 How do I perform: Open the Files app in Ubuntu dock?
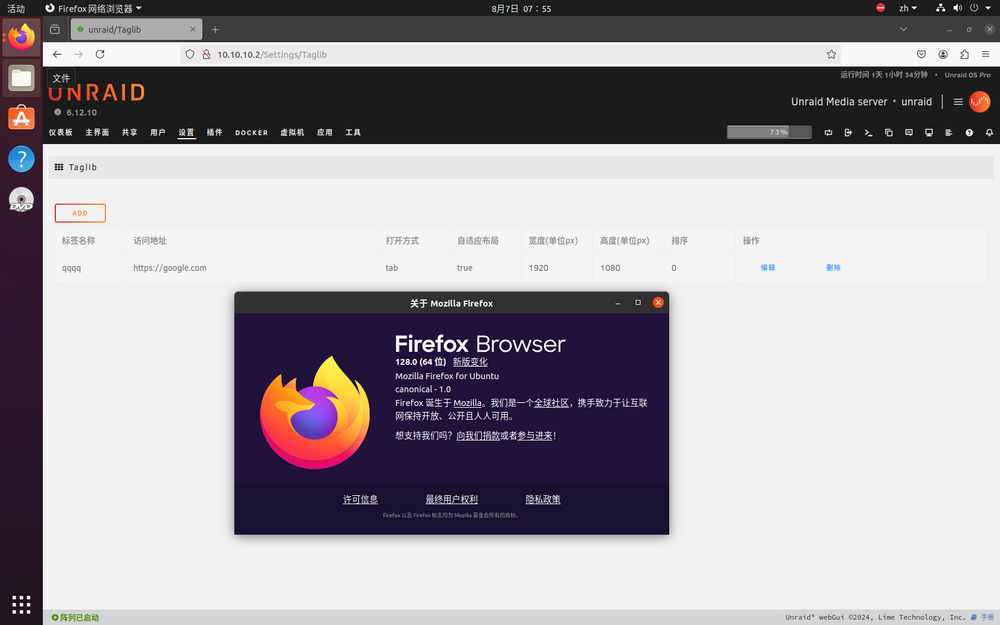tap(21, 78)
